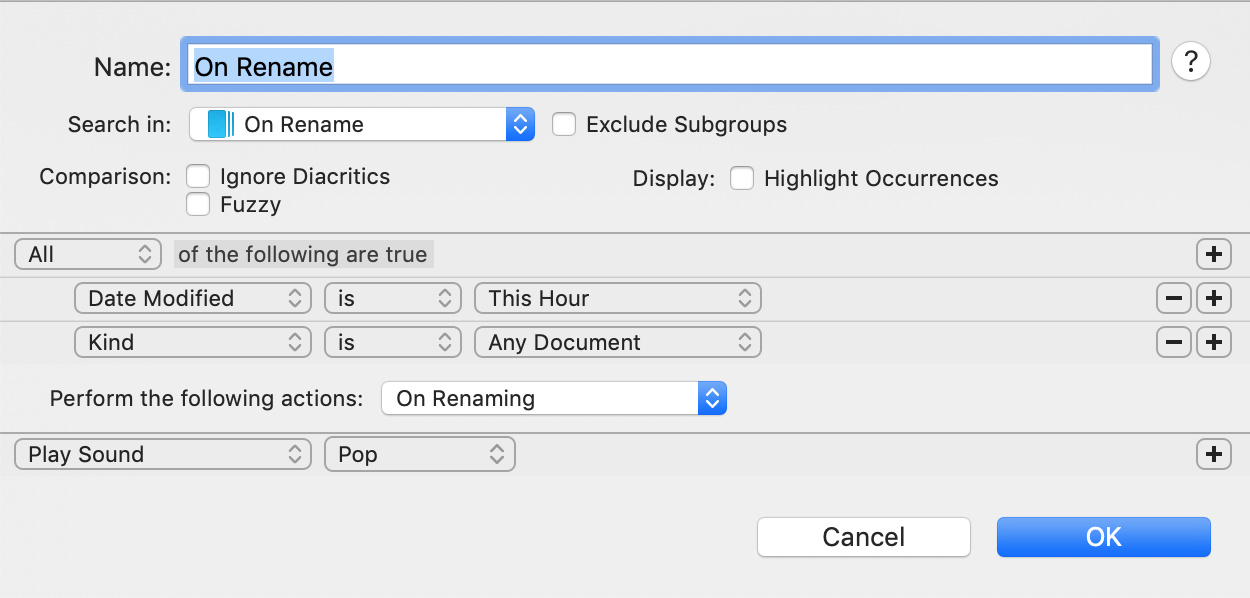Image resolution: width=1250 pixels, height=598 pixels.
Task: Check Ignore Diacritics comparison option
Action: pyautogui.click(x=198, y=175)
